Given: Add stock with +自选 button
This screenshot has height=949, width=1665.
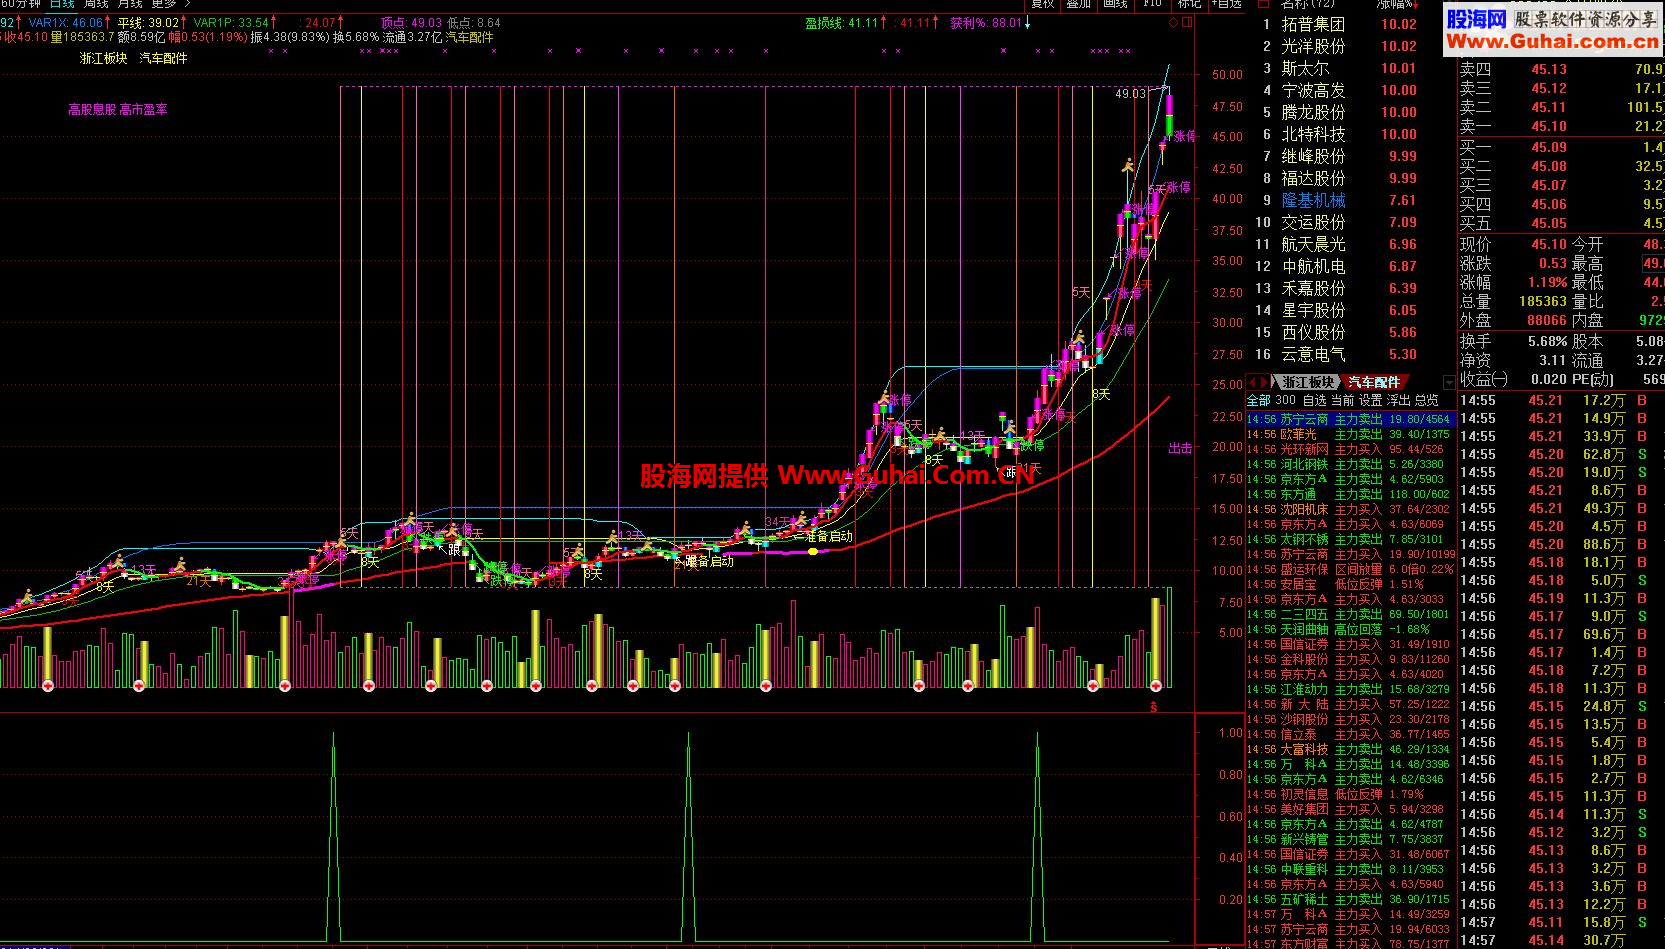Looking at the screenshot, I should click(x=1227, y=4).
